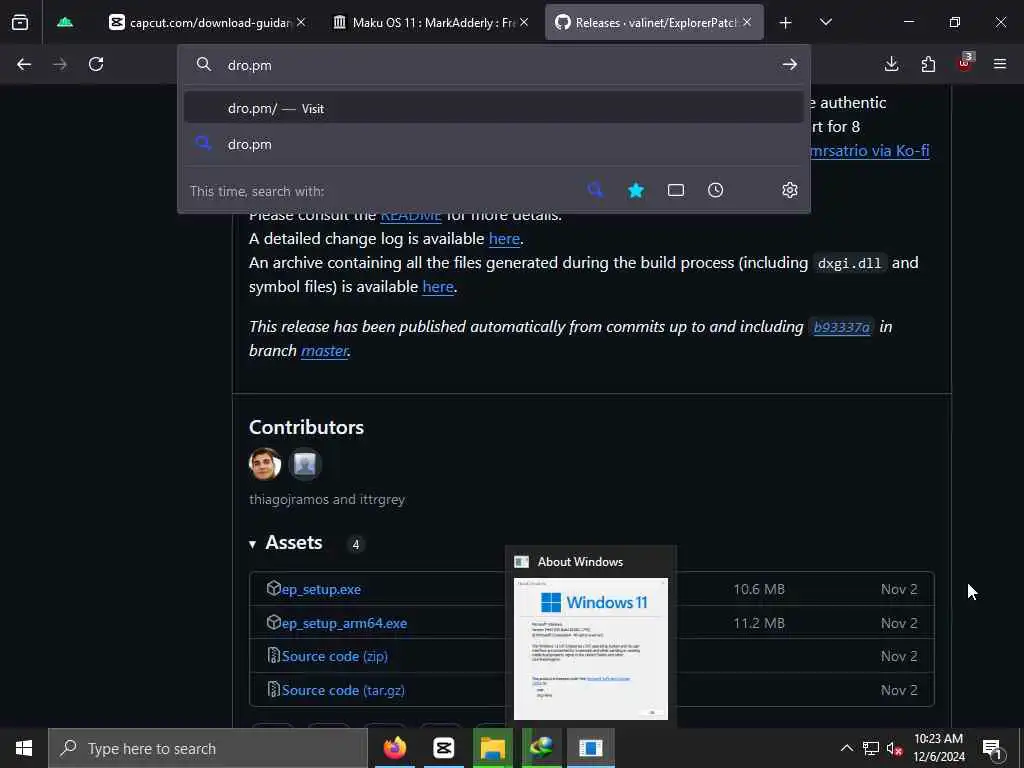Screen dimensions: 1024x768
Task: Close the capcut.com tab
Action: pos(300,22)
